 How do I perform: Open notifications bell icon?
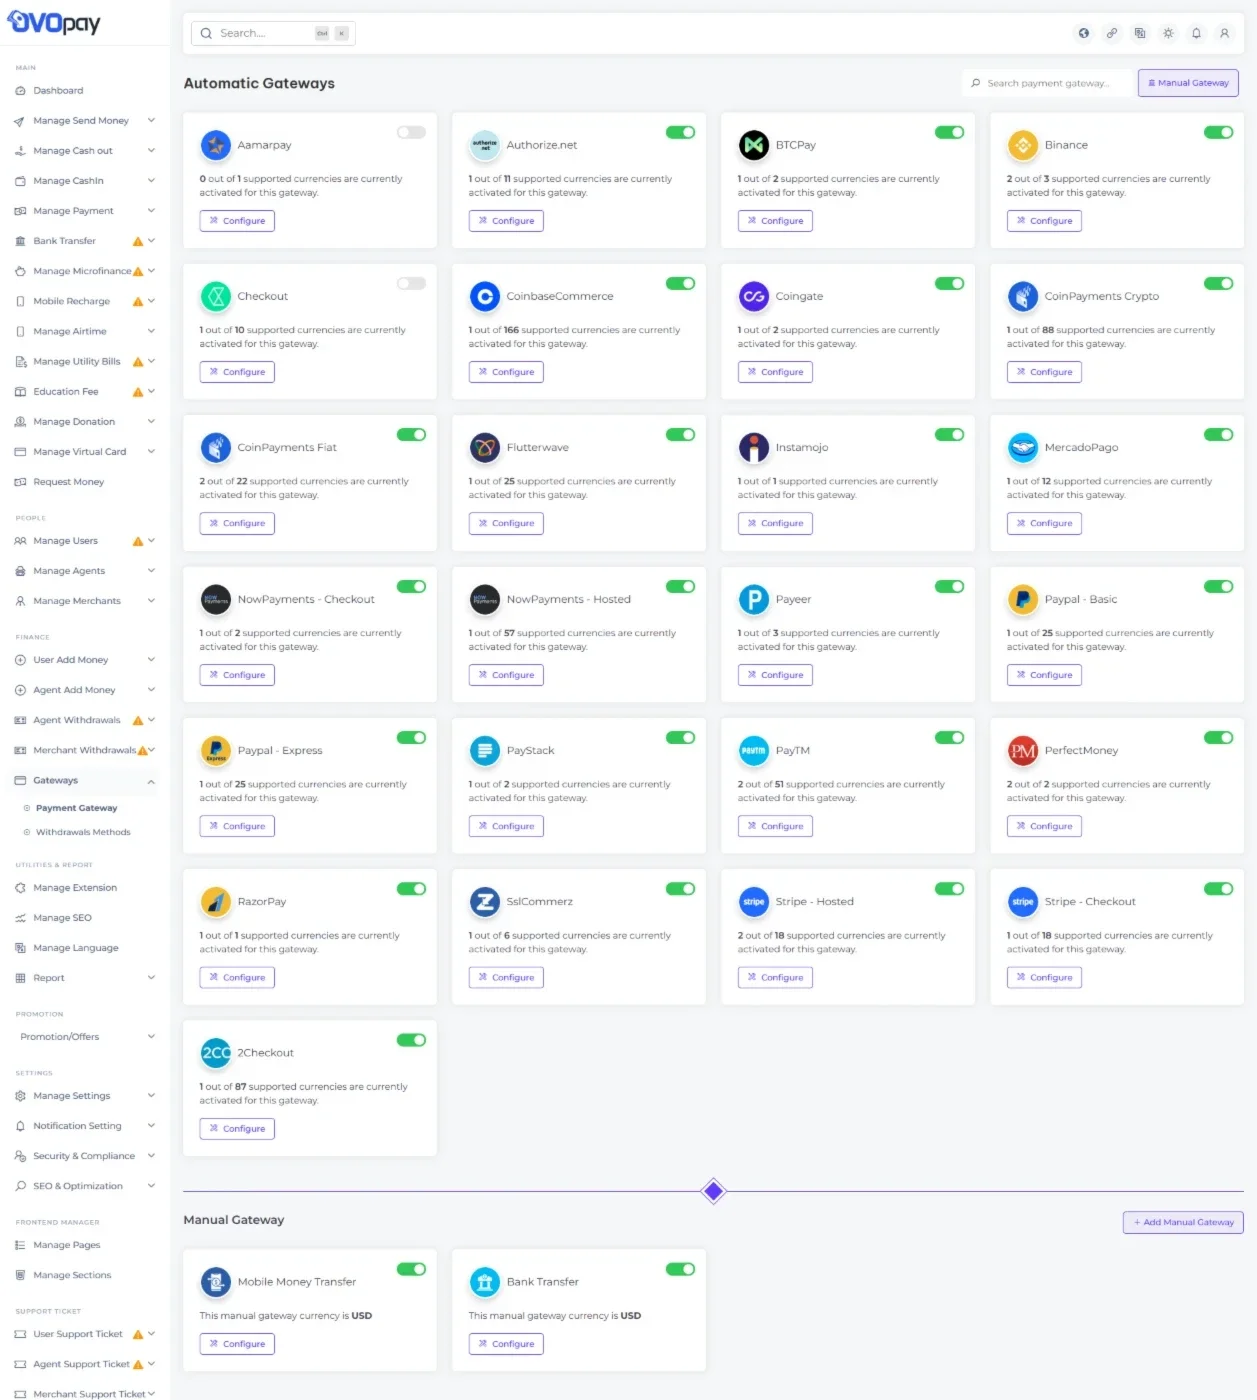[x=1196, y=33]
